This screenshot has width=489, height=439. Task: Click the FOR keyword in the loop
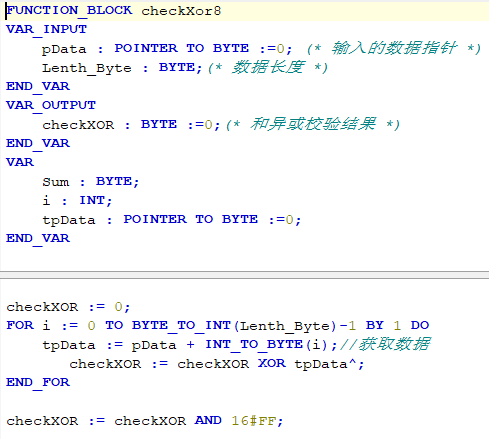(20, 325)
